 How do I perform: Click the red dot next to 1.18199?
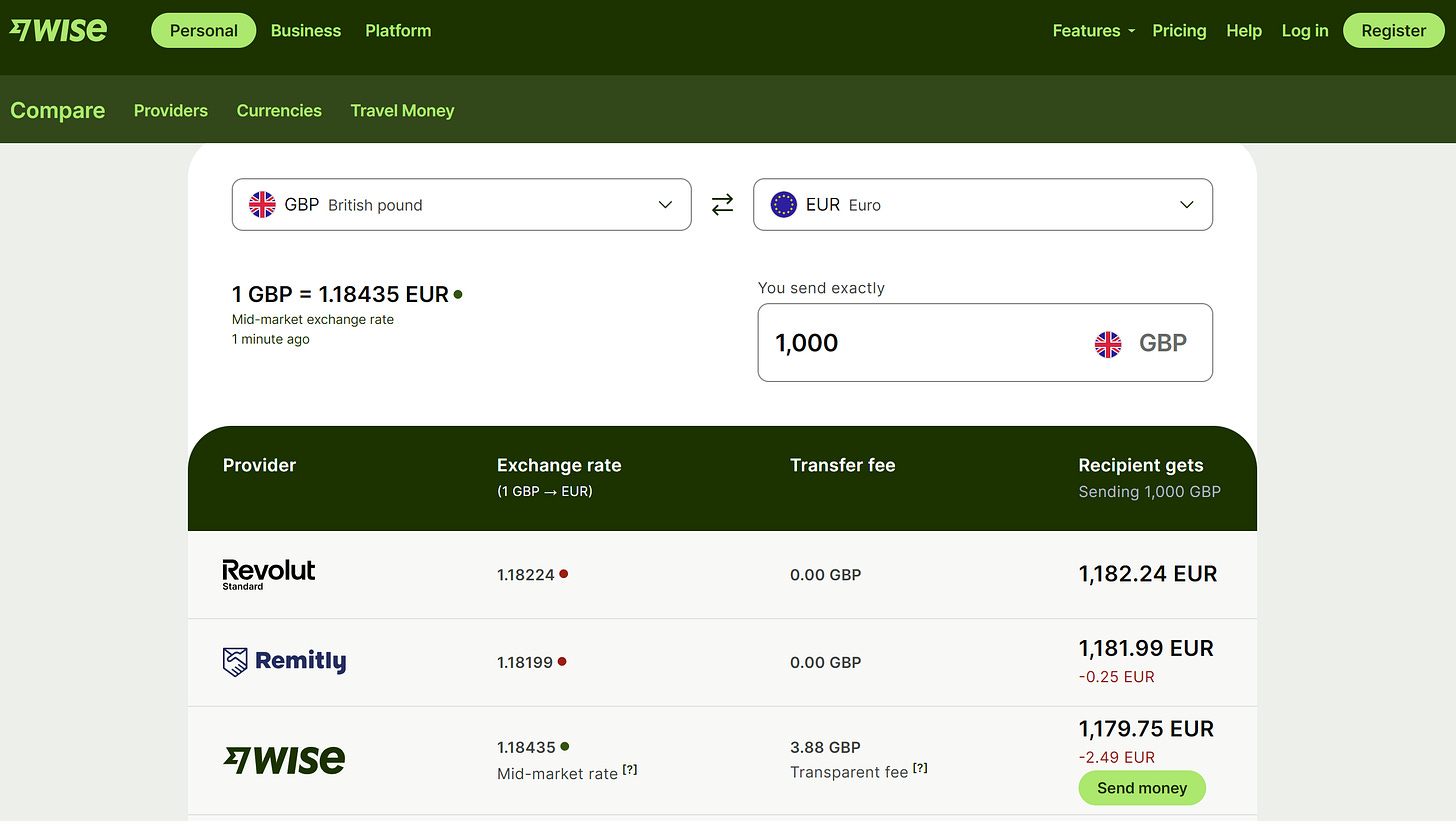click(x=562, y=661)
